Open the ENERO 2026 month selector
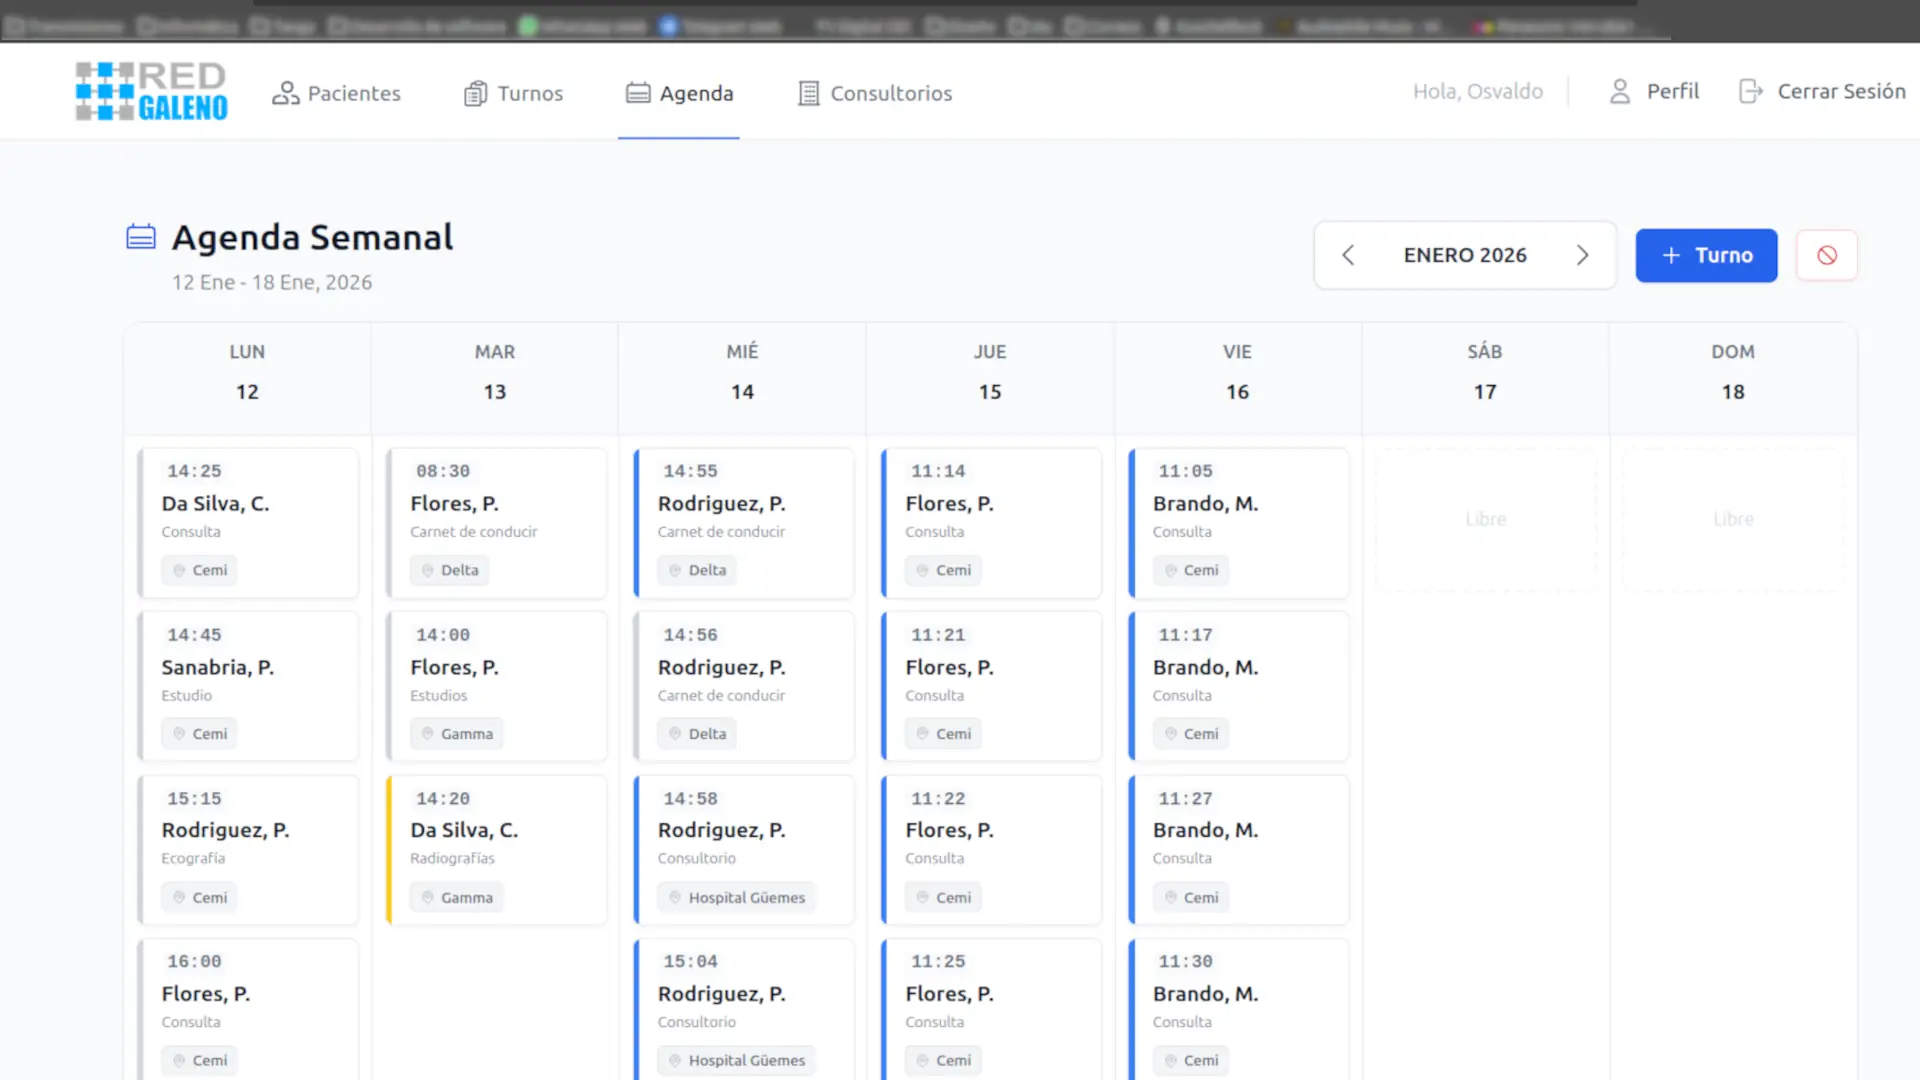The width and height of the screenshot is (1920, 1080). pyautogui.click(x=1464, y=255)
